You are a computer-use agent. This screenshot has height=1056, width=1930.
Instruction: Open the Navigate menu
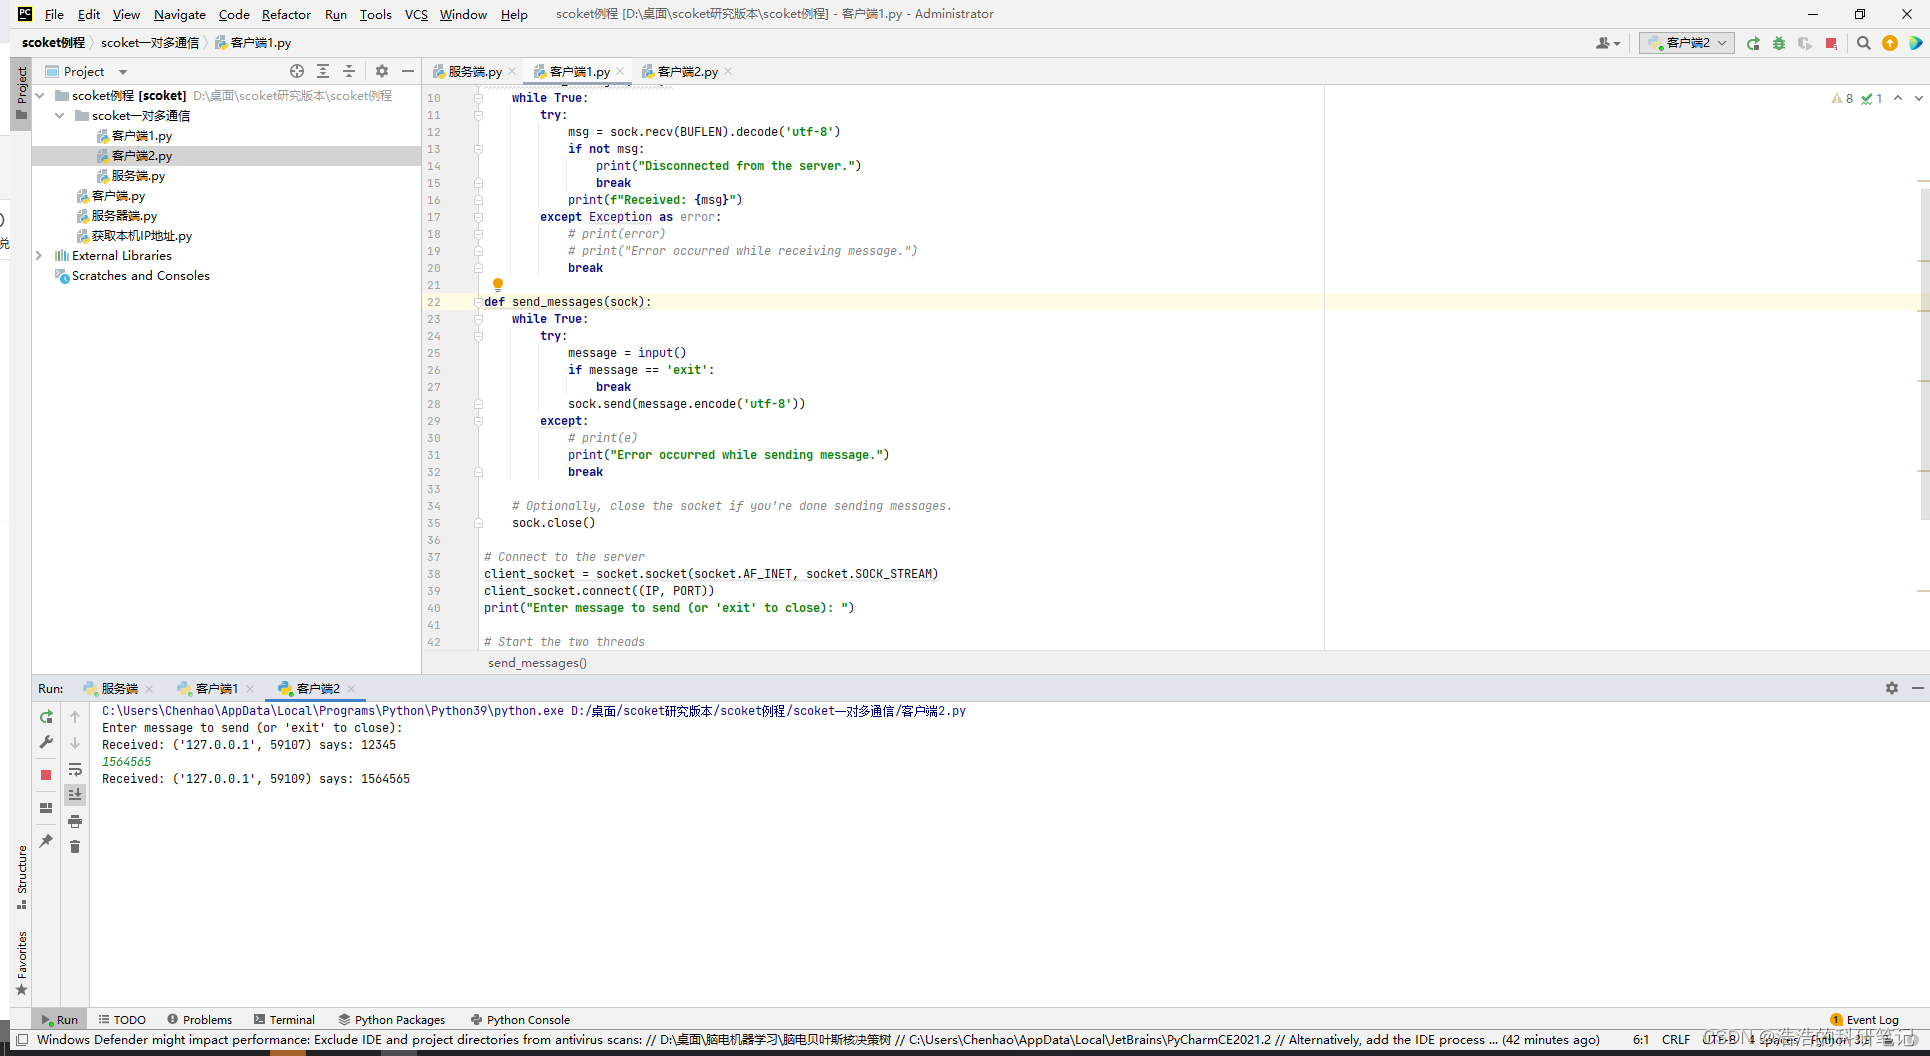[x=180, y=14]
